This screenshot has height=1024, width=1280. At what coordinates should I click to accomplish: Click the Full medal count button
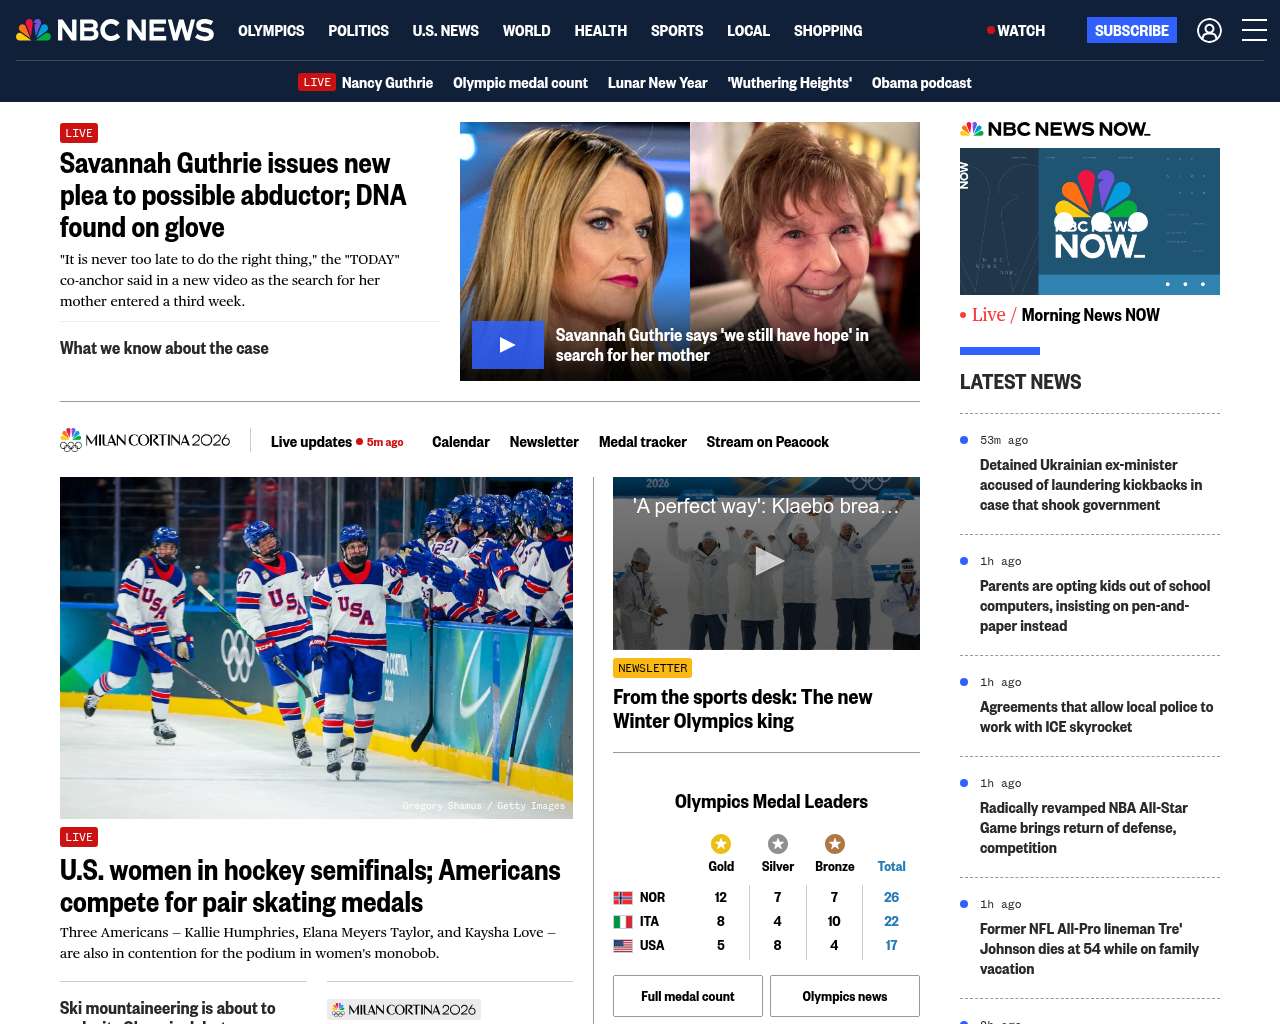tap(688, 996)
